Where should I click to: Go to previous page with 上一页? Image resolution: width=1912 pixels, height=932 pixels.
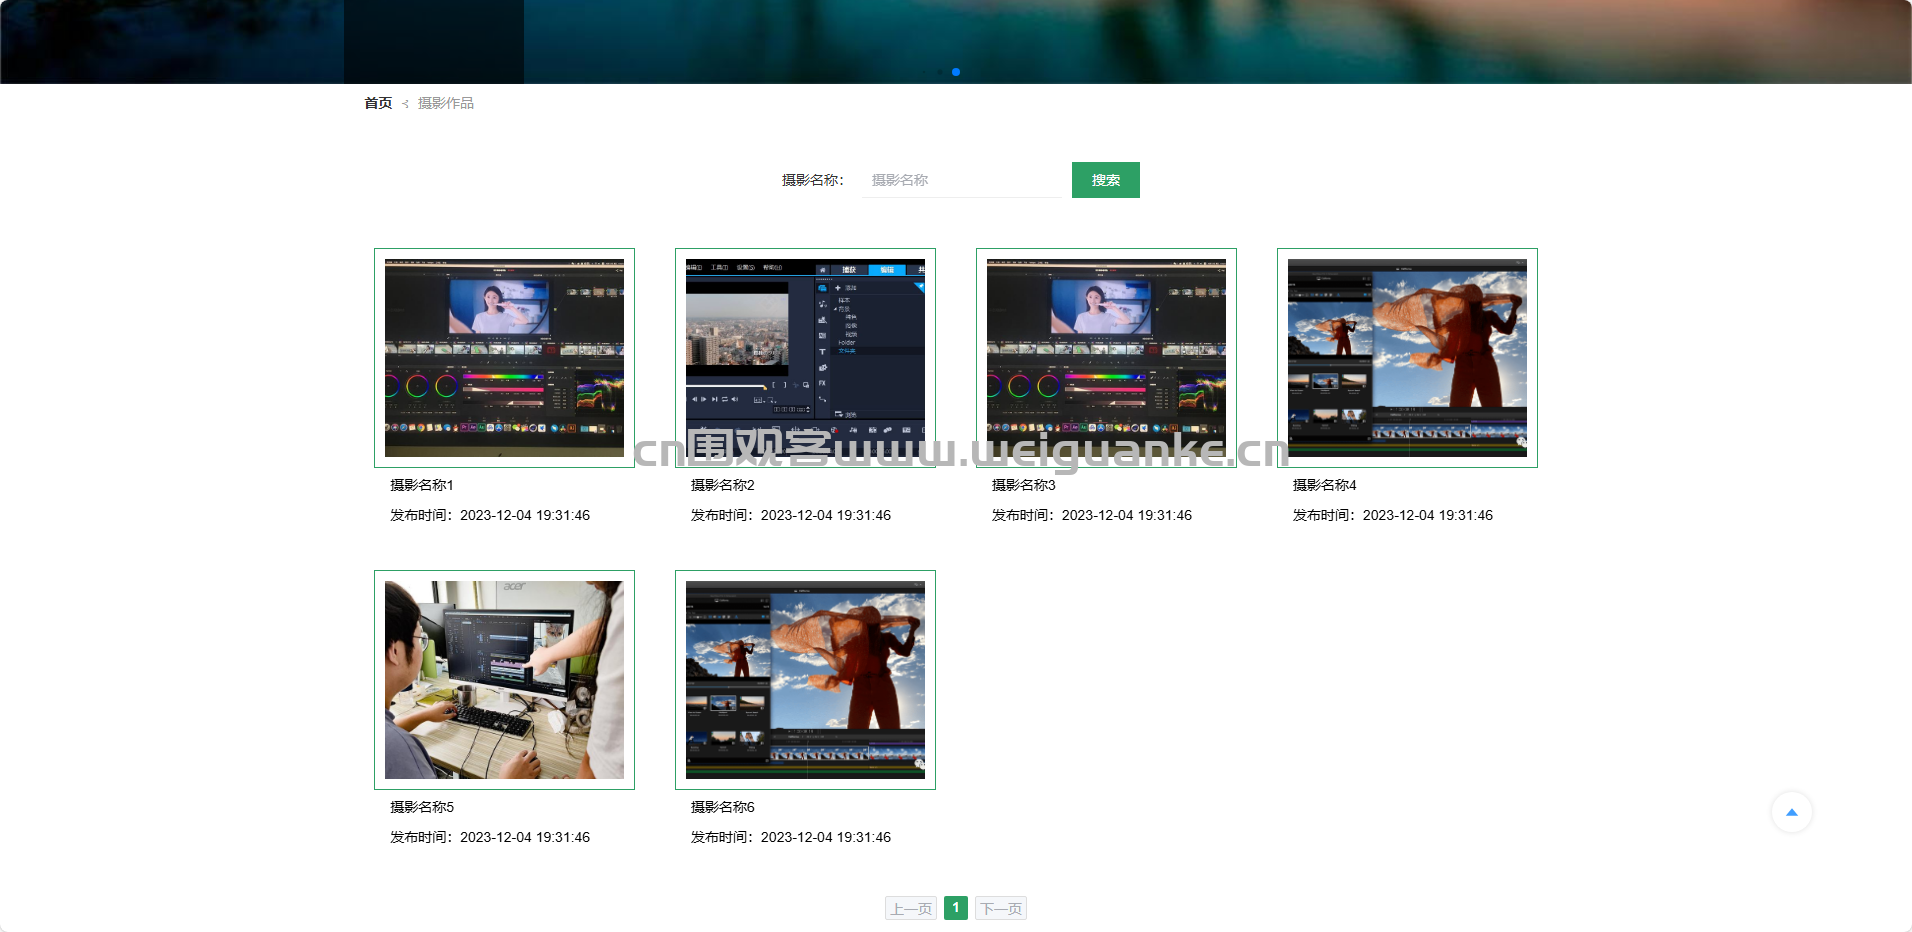click(910, 908)
